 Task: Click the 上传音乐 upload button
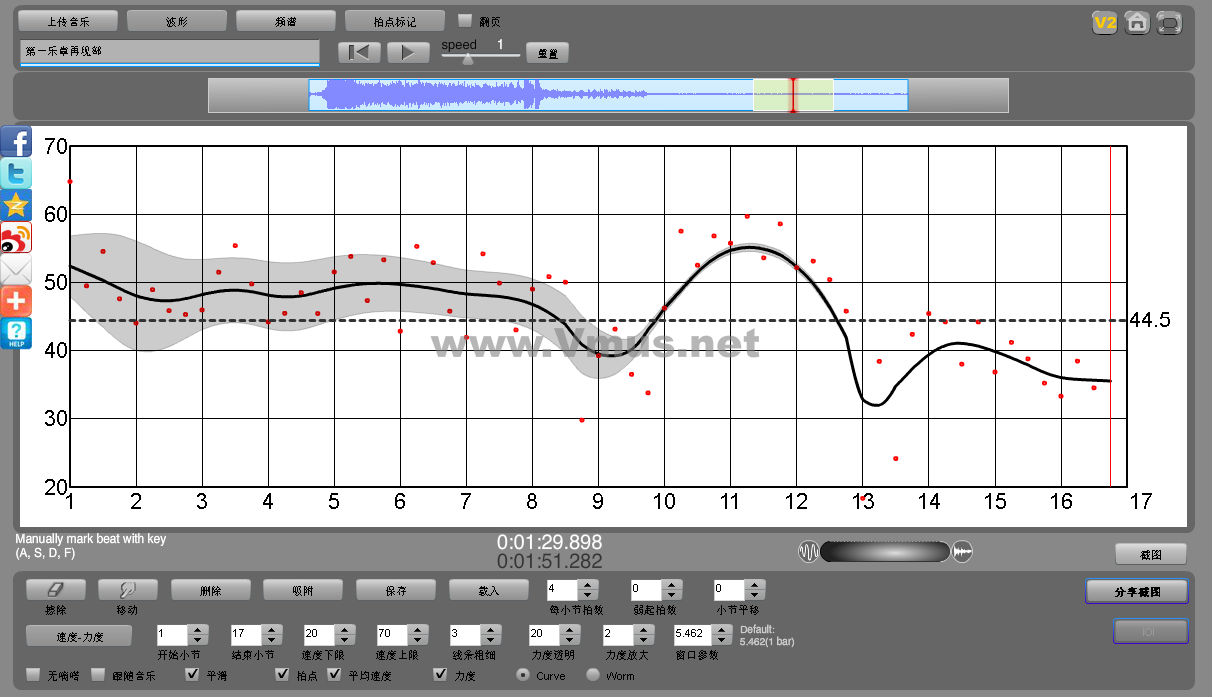pyautogui.click(x=68, y=21)
